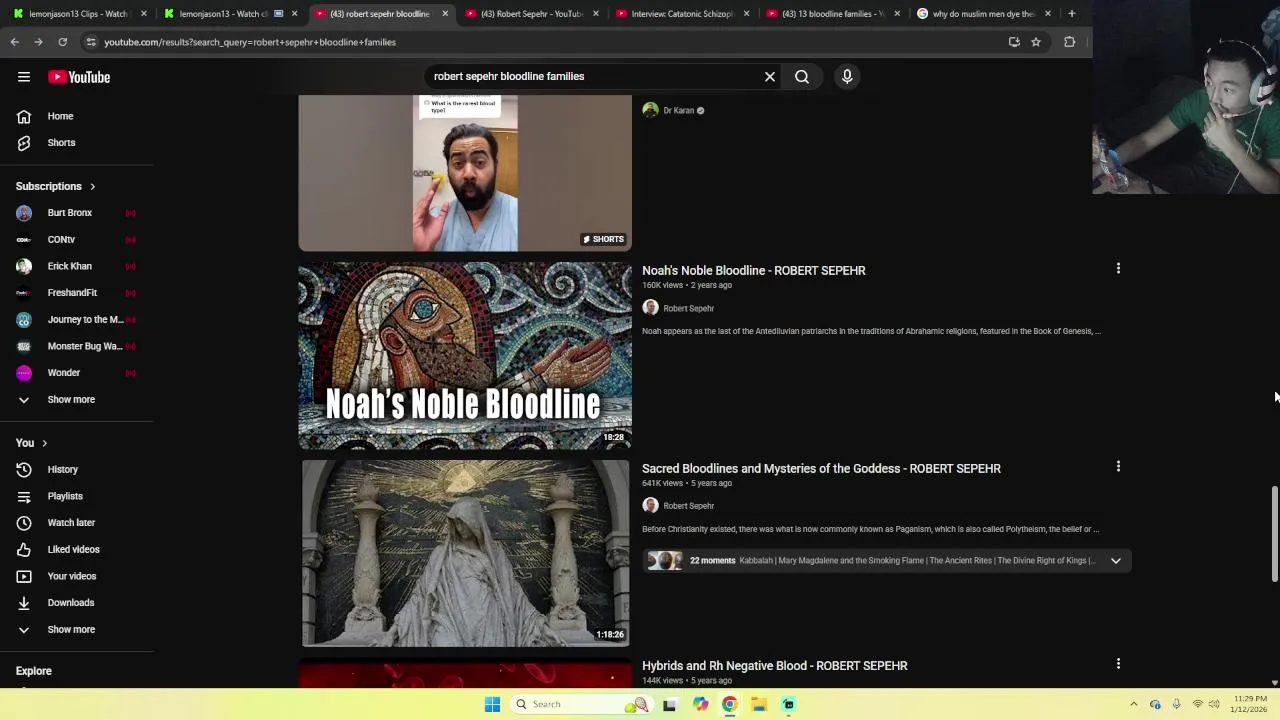Viewport: 1280px width, 720px height.
Task: Go forward in the browser
Action: coord(38,42)
